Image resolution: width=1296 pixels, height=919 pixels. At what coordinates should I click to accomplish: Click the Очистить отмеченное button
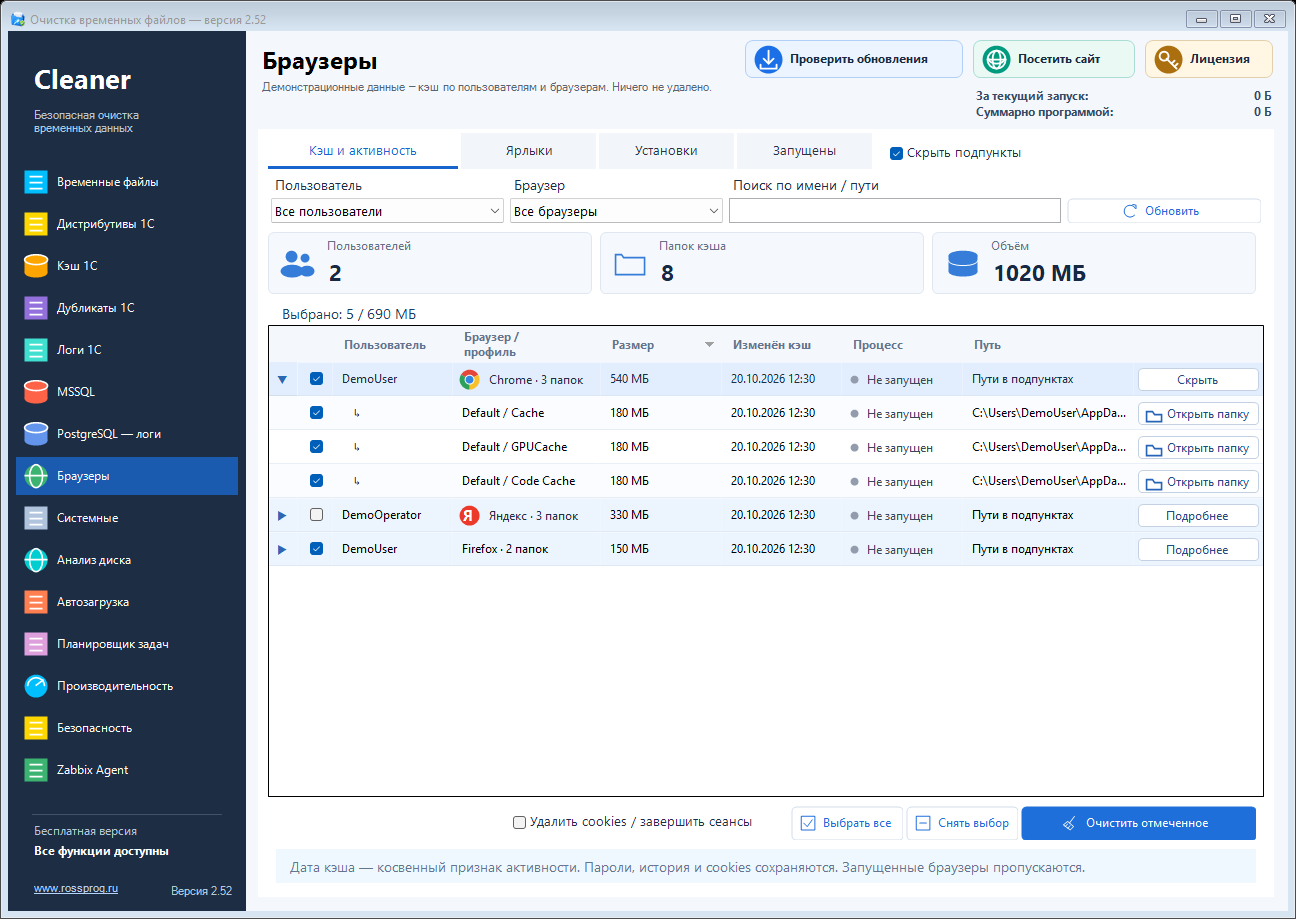(1138, 823)
